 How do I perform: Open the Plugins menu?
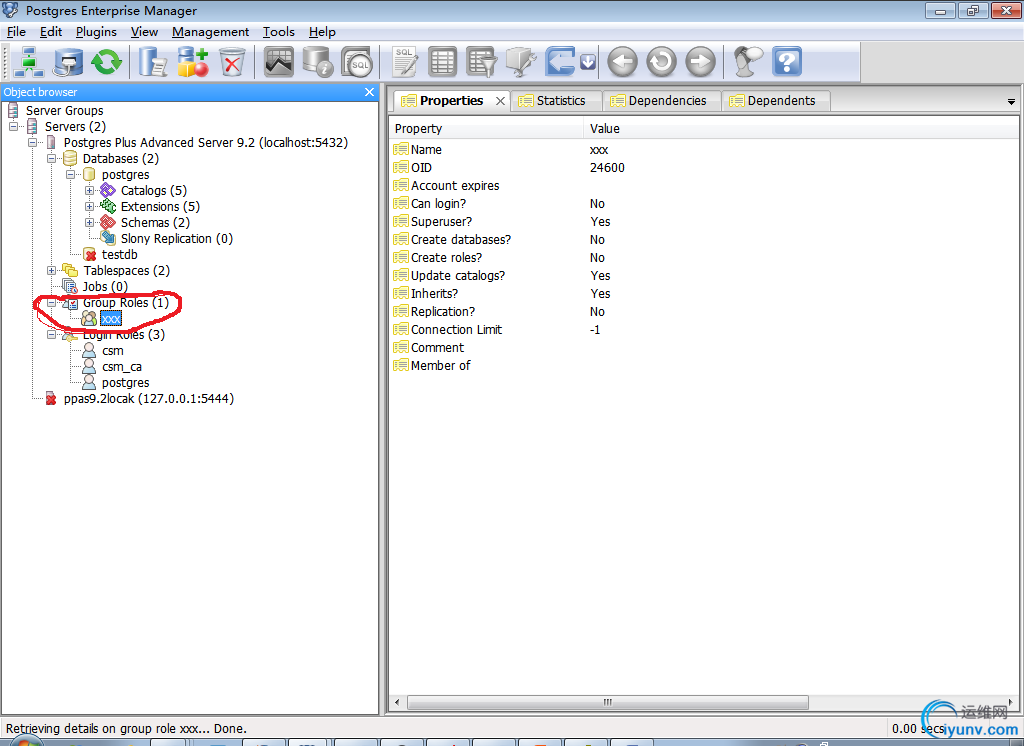click(96, 32)
